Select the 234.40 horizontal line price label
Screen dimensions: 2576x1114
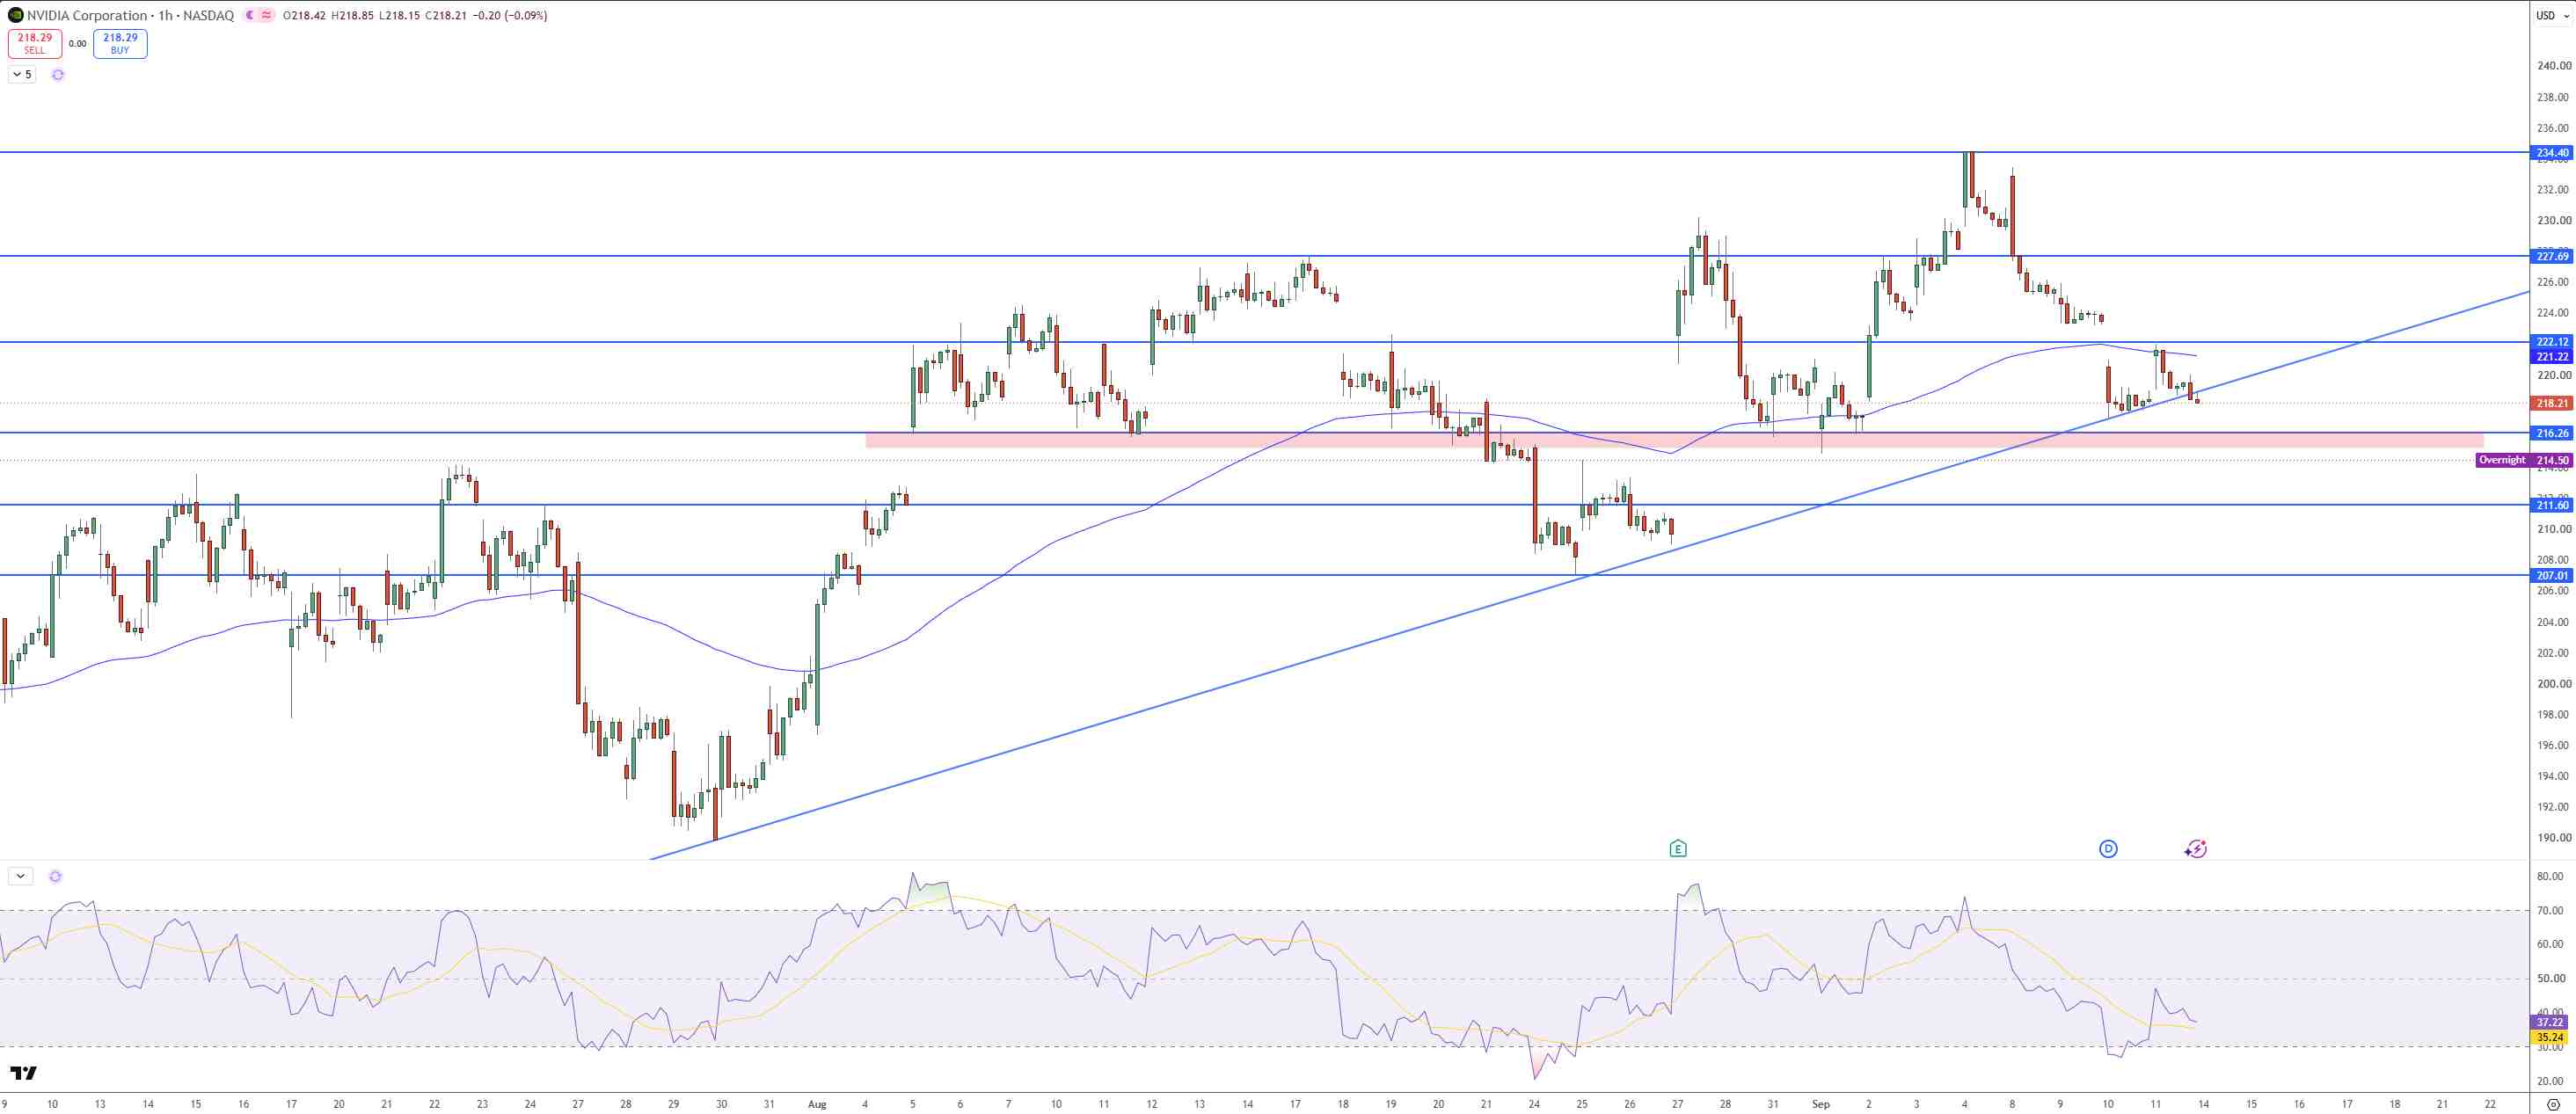tap(2552, 153)
